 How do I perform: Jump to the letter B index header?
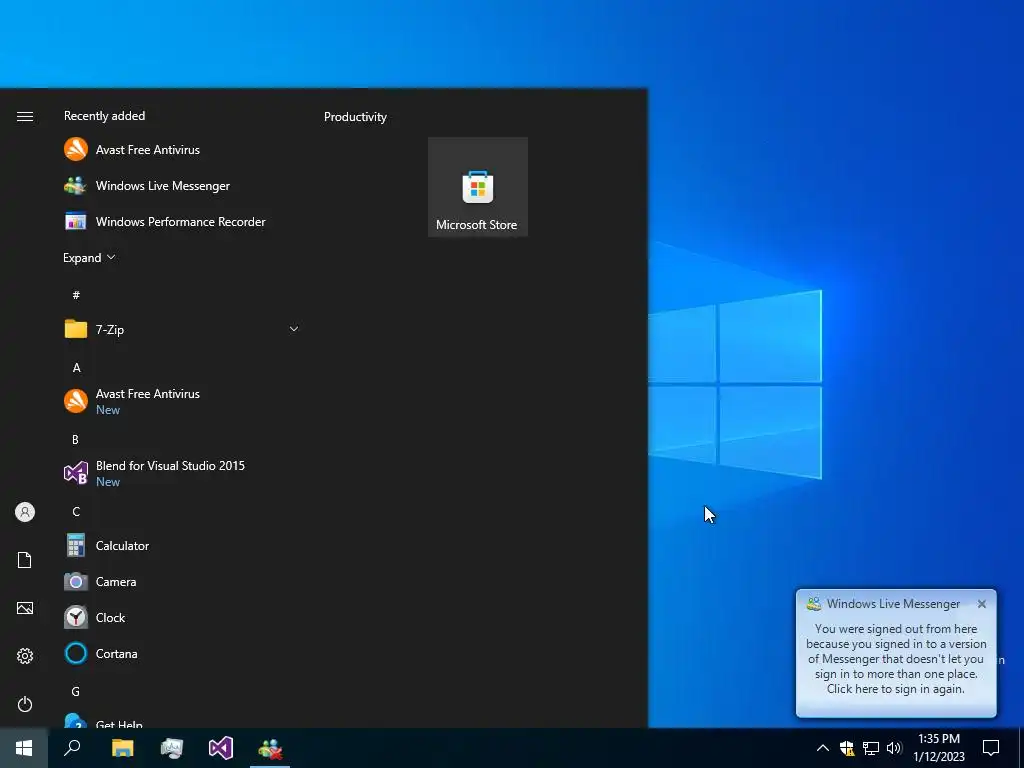(75, 440)
